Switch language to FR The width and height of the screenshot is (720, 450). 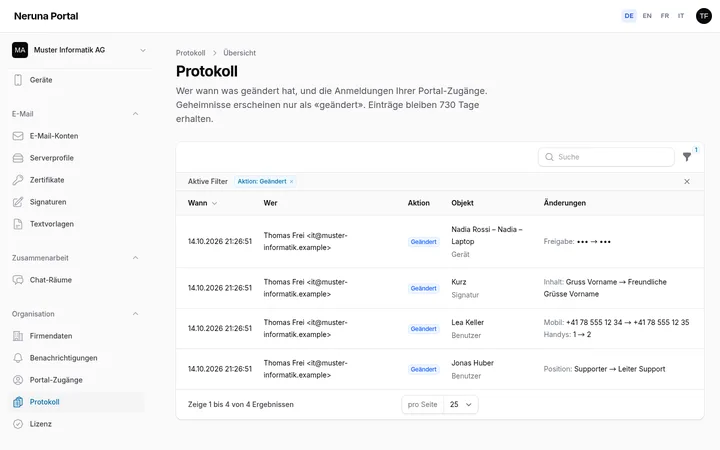click(x=665, y=16)
